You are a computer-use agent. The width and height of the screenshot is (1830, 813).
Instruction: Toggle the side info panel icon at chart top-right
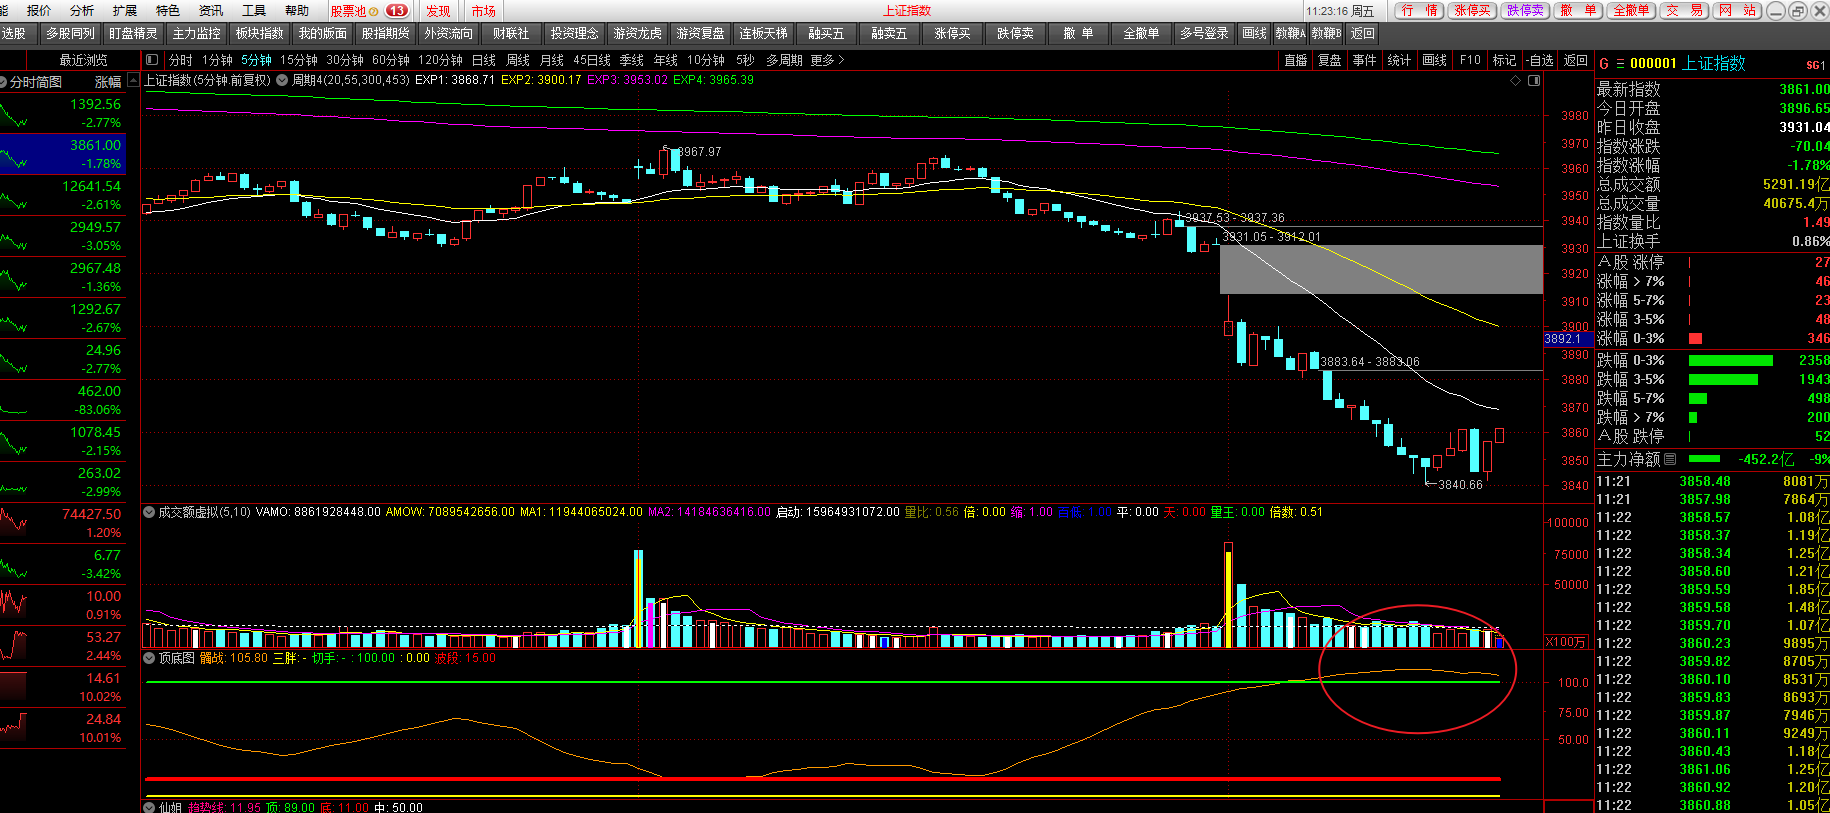(x=1534, y=80)
